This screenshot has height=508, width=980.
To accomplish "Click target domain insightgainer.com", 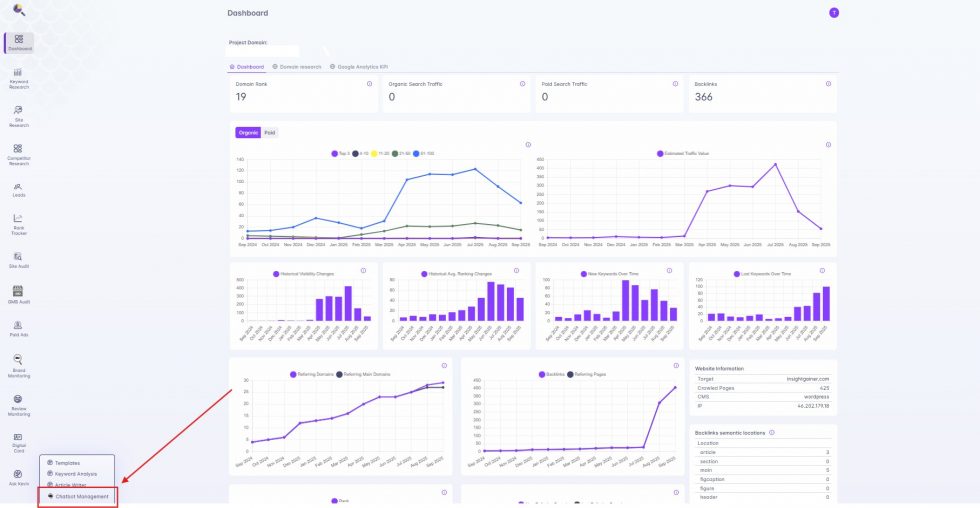I will [x=808, y=379].
